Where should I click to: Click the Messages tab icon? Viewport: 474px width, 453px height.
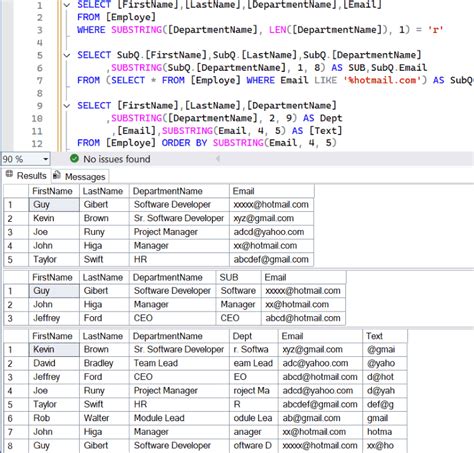[x=57, y=175]
